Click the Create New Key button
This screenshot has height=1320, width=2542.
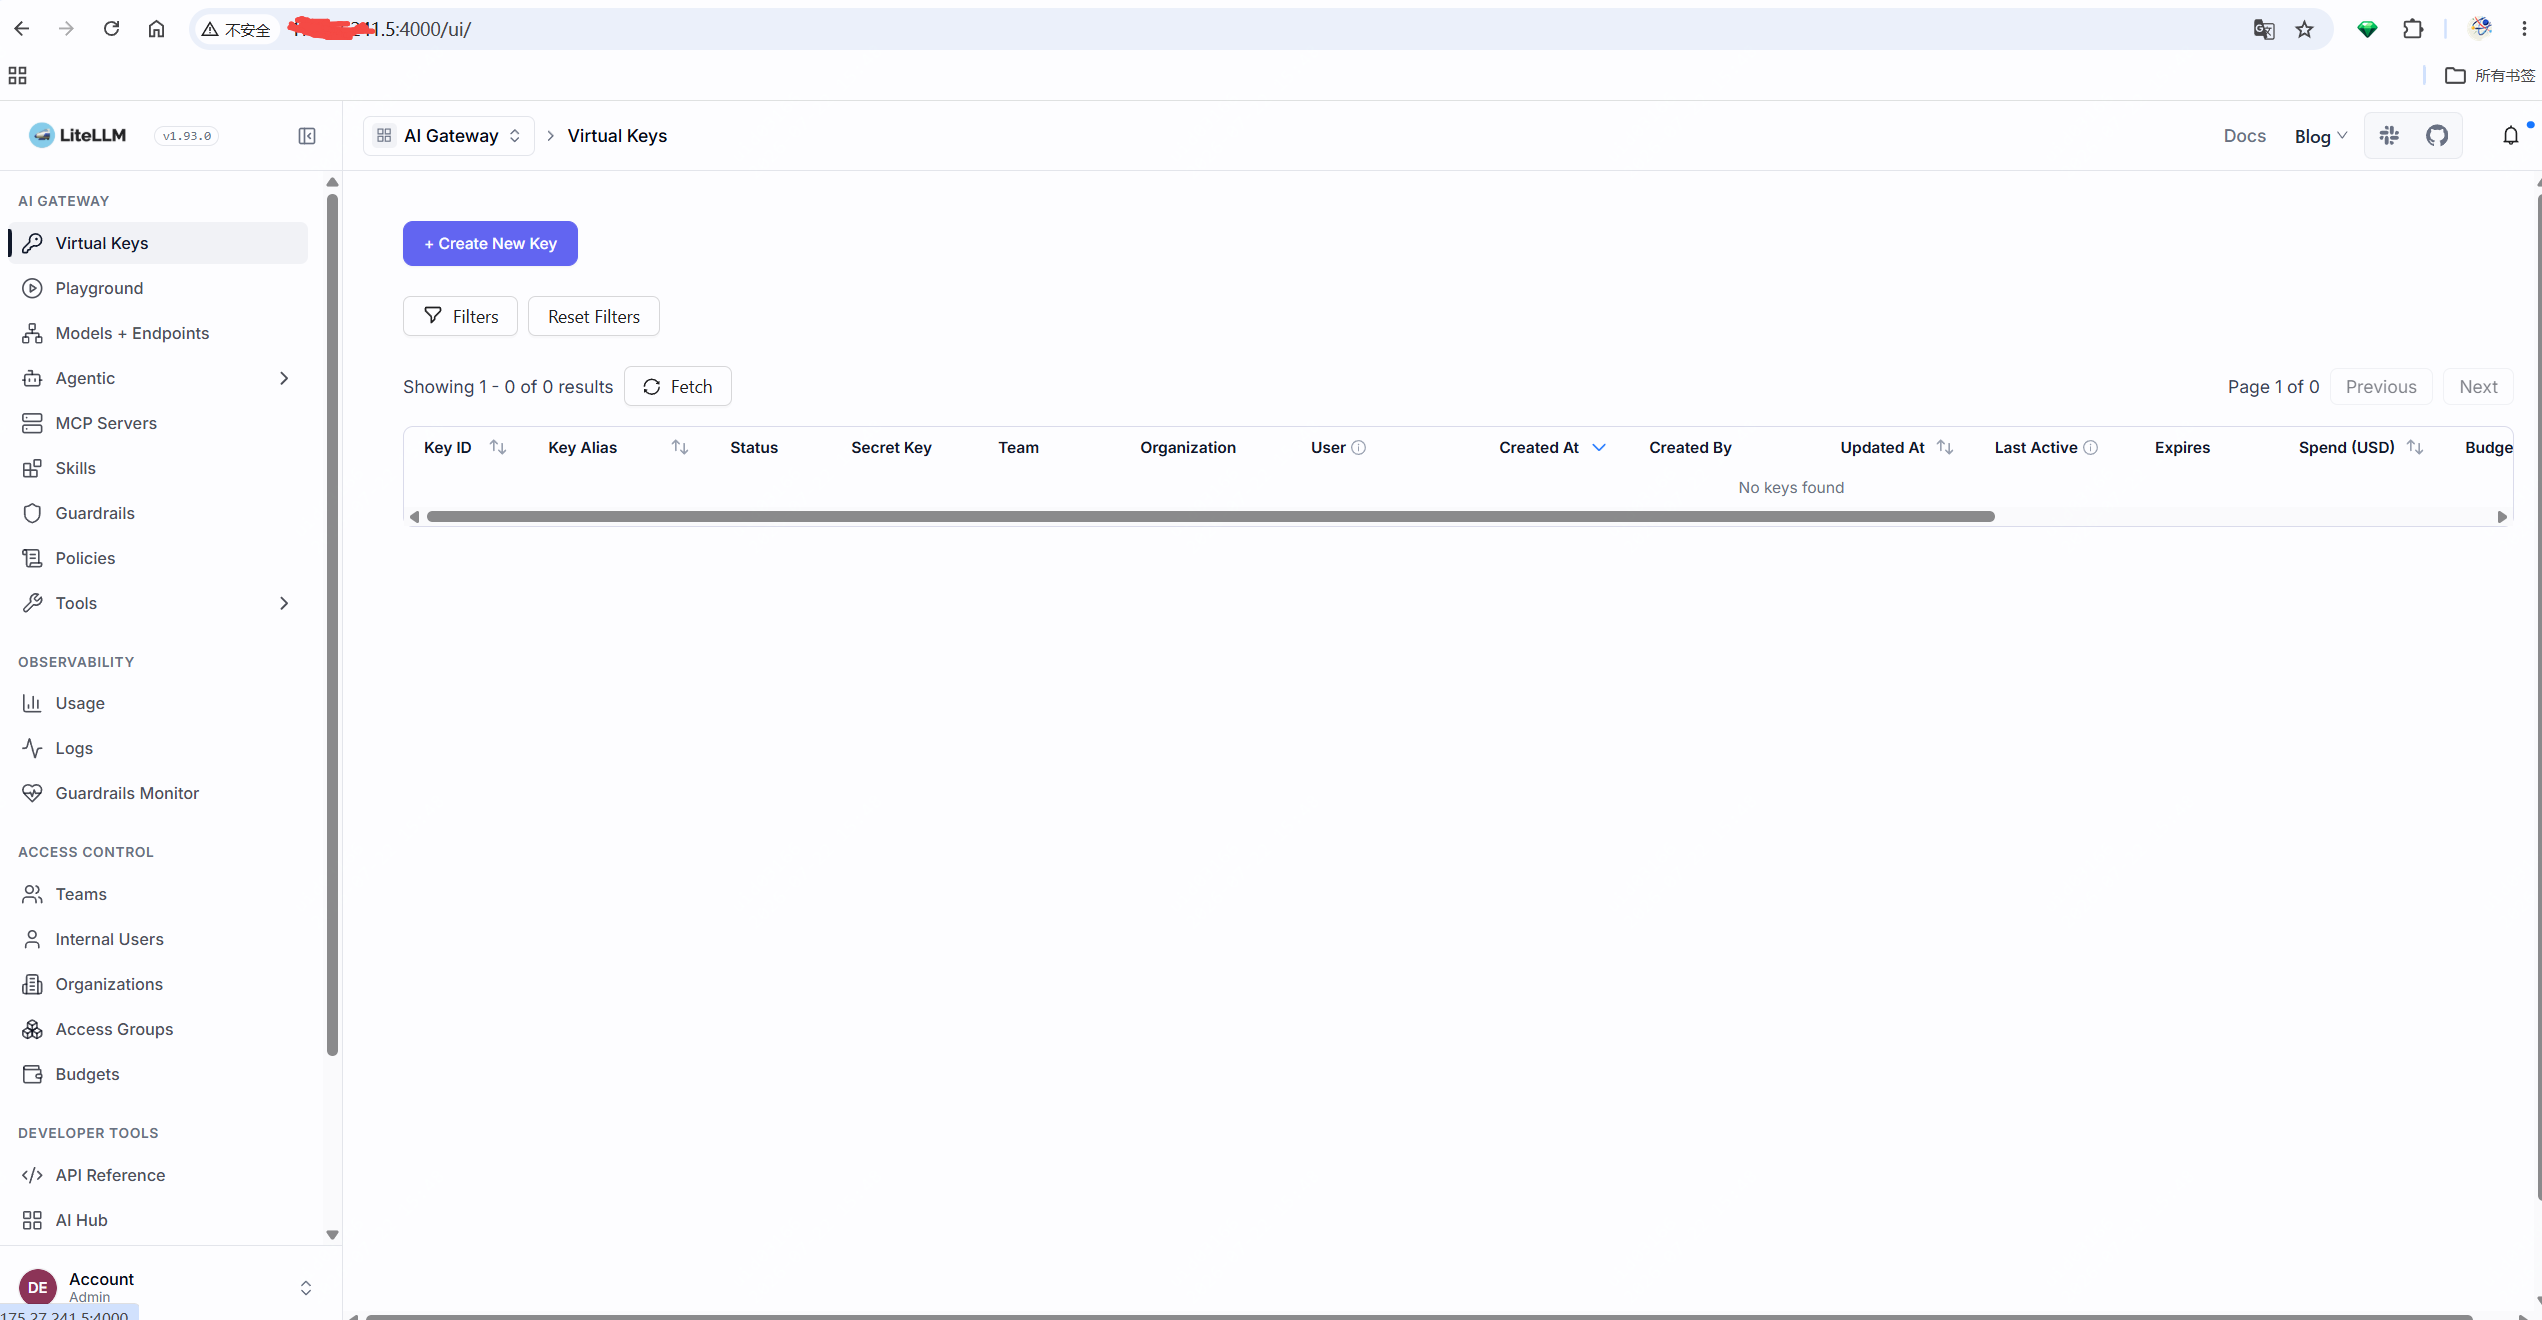point(490,243)
